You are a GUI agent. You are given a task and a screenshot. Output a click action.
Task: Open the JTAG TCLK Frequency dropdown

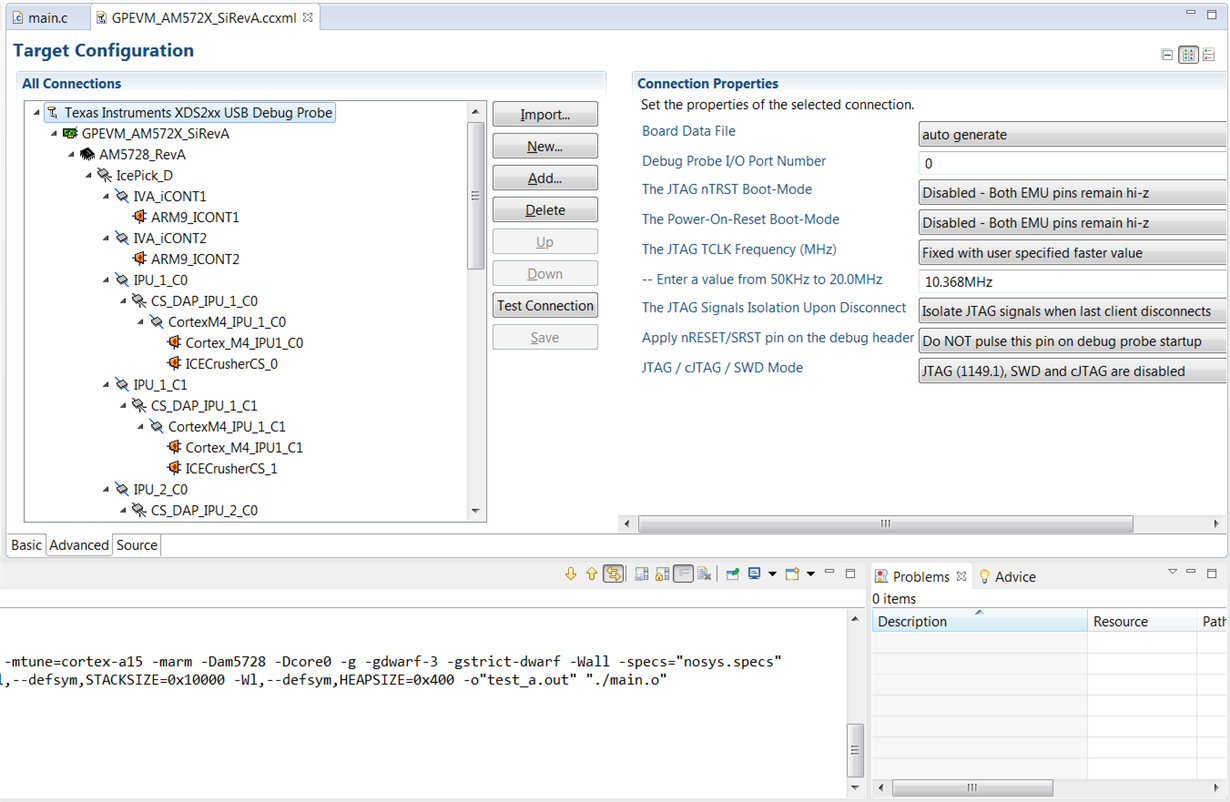click(1074, 253)
